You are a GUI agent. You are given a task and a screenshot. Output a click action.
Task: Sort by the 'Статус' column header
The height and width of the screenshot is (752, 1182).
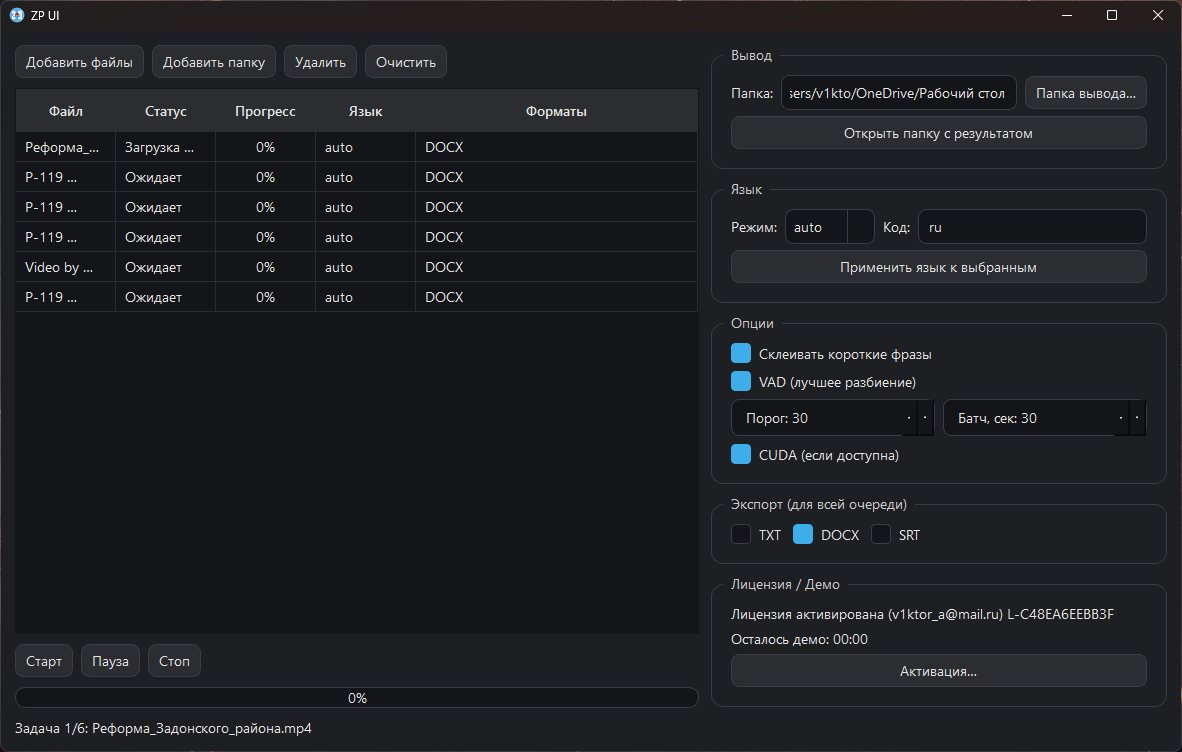pos(165,111)
